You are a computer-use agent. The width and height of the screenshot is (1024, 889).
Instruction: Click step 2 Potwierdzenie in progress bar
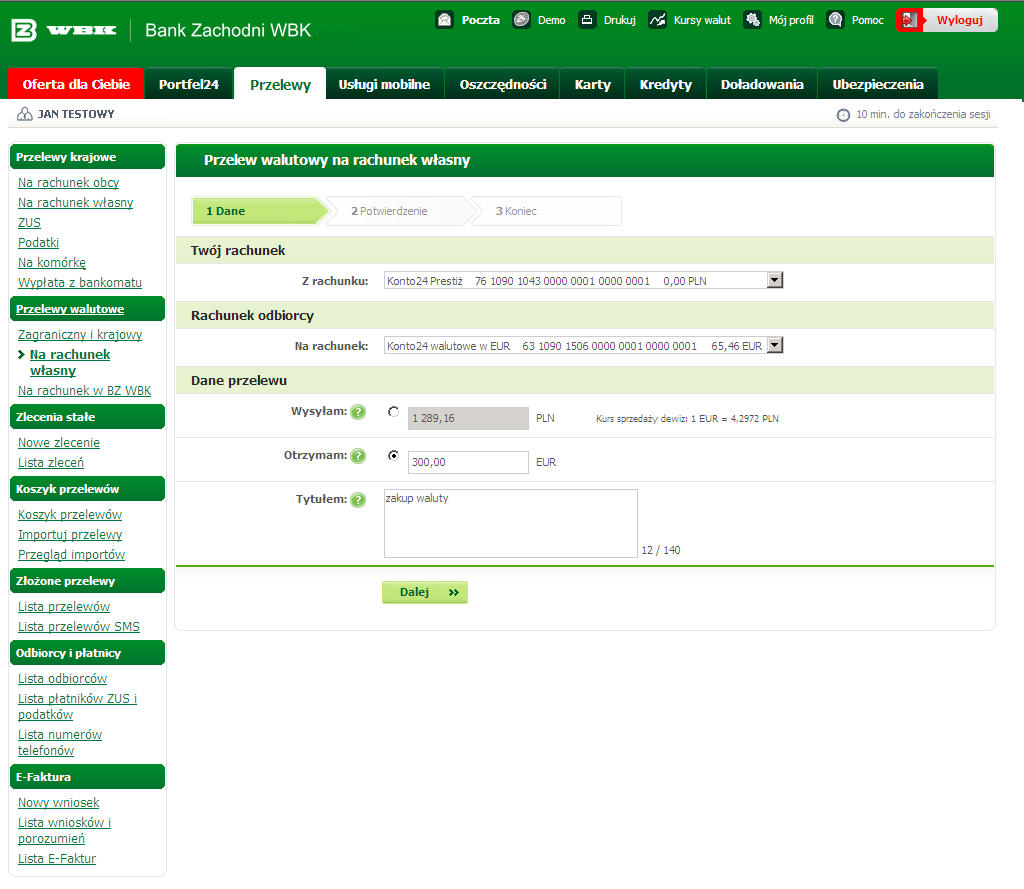(x=400, y=211)
